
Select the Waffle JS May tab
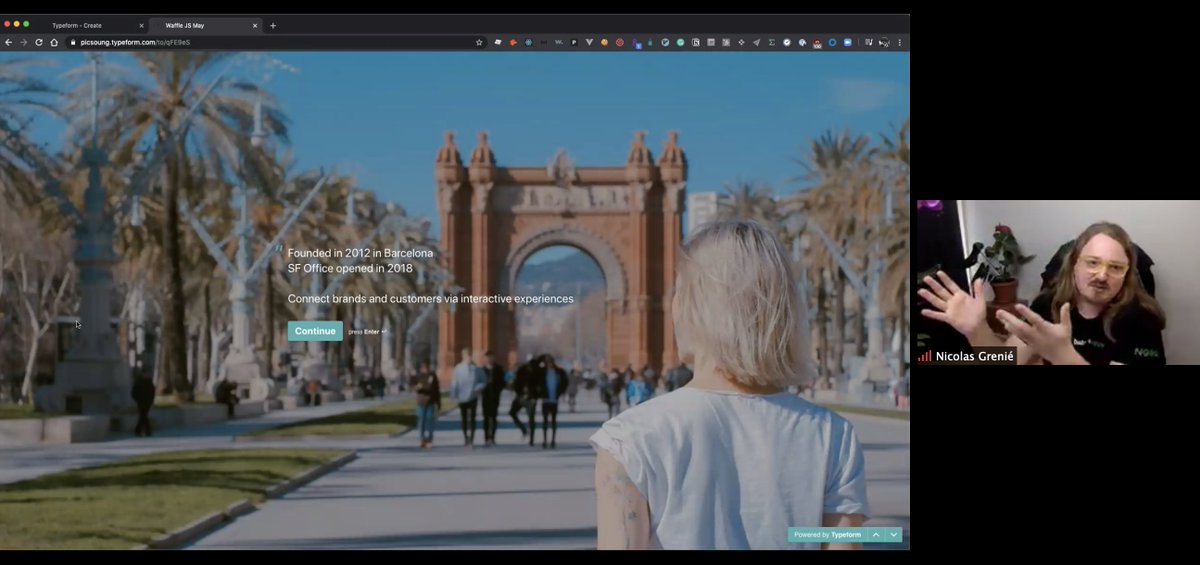205,25
